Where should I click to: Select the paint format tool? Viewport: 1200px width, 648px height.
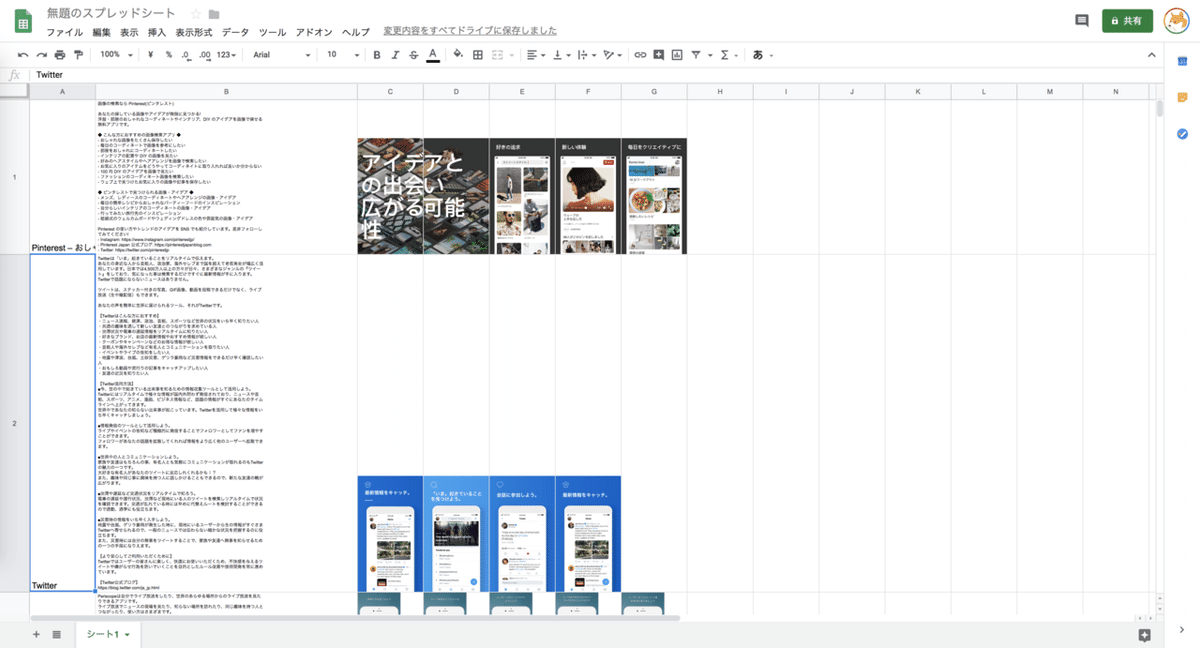click(78, 54)
